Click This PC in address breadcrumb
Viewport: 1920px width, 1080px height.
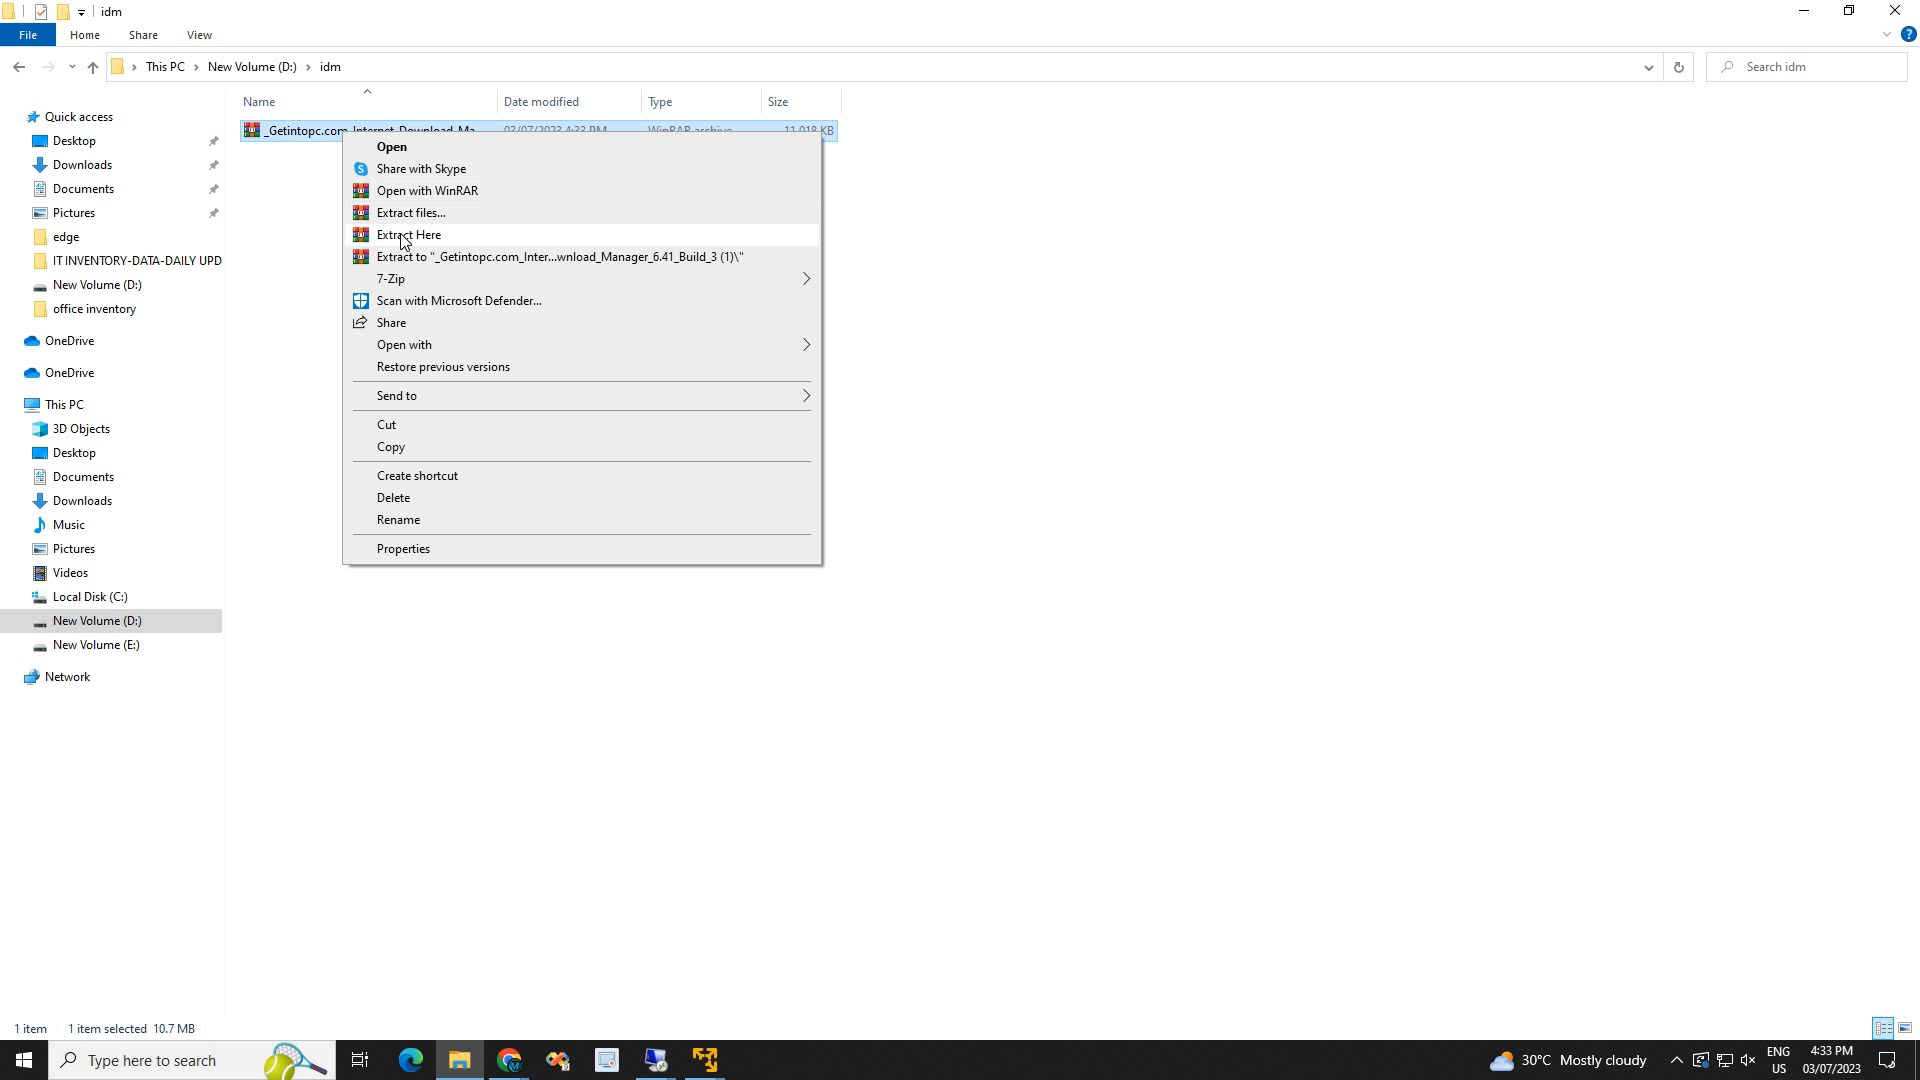(165, 67)
